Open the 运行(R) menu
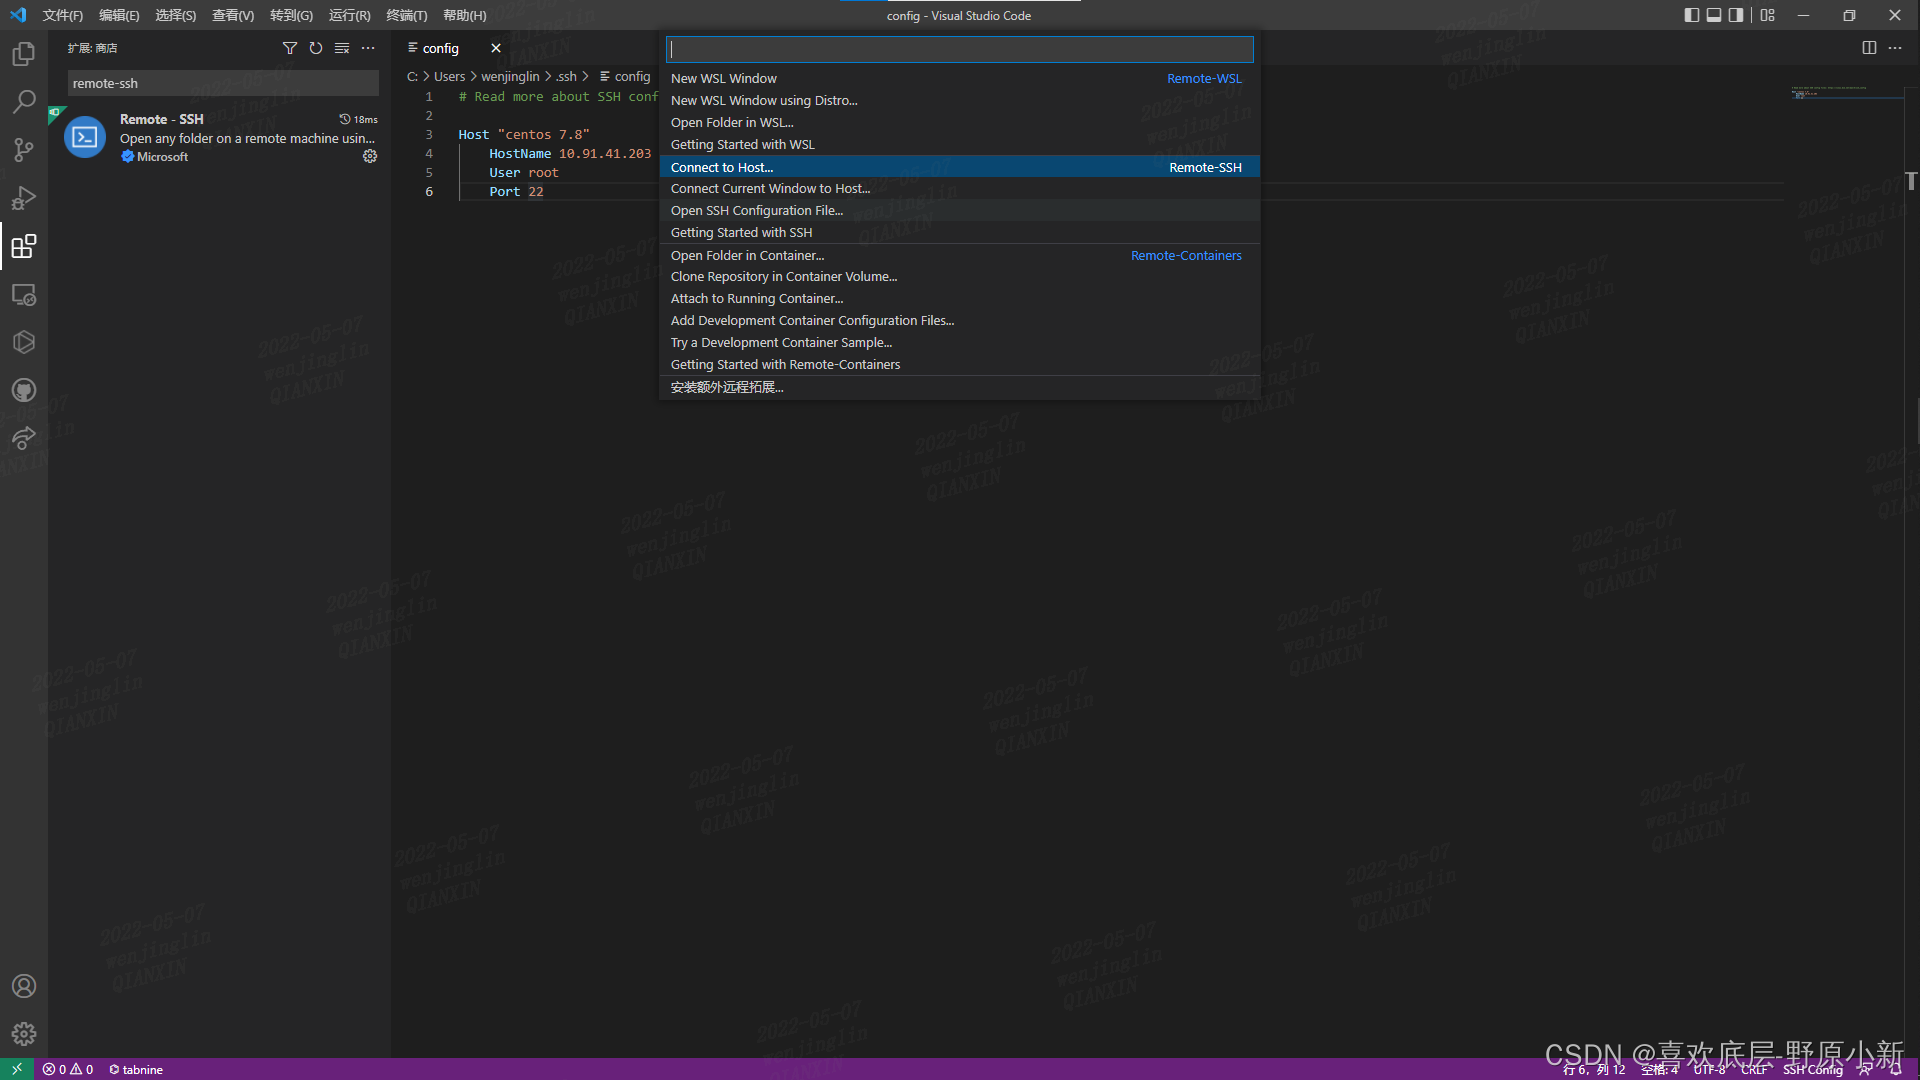Viewport: 1920px width, 1080px height. (x=349, y=15)
